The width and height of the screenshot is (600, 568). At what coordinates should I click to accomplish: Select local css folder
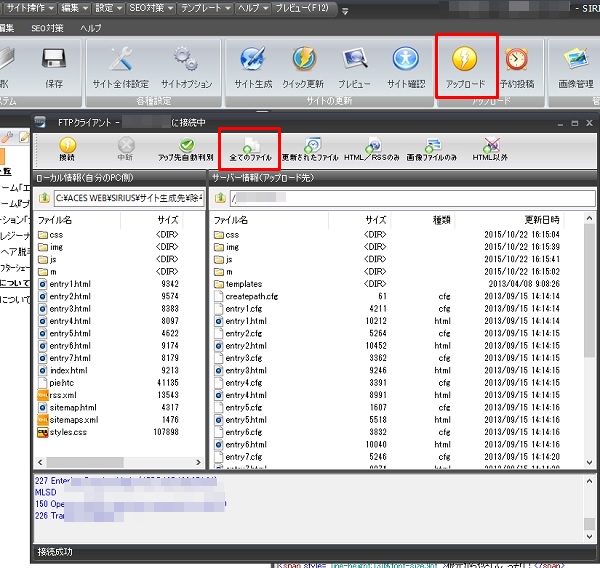coord(51,235)
